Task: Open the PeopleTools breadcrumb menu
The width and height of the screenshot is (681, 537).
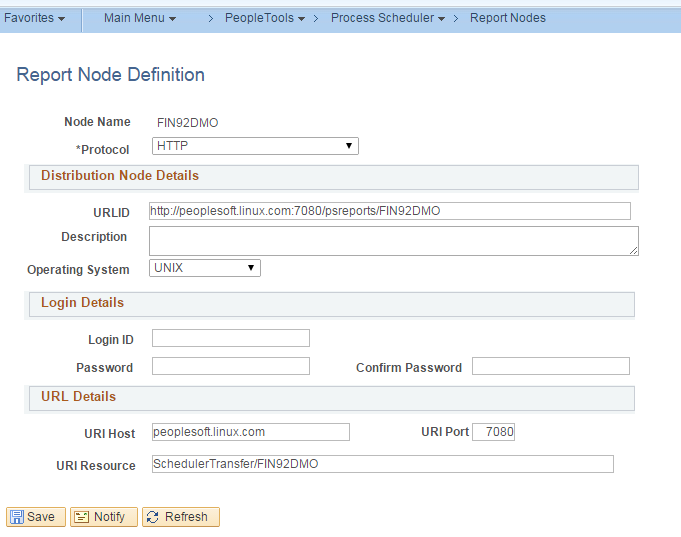Action: pyautogui.click(x=265, y=18)
